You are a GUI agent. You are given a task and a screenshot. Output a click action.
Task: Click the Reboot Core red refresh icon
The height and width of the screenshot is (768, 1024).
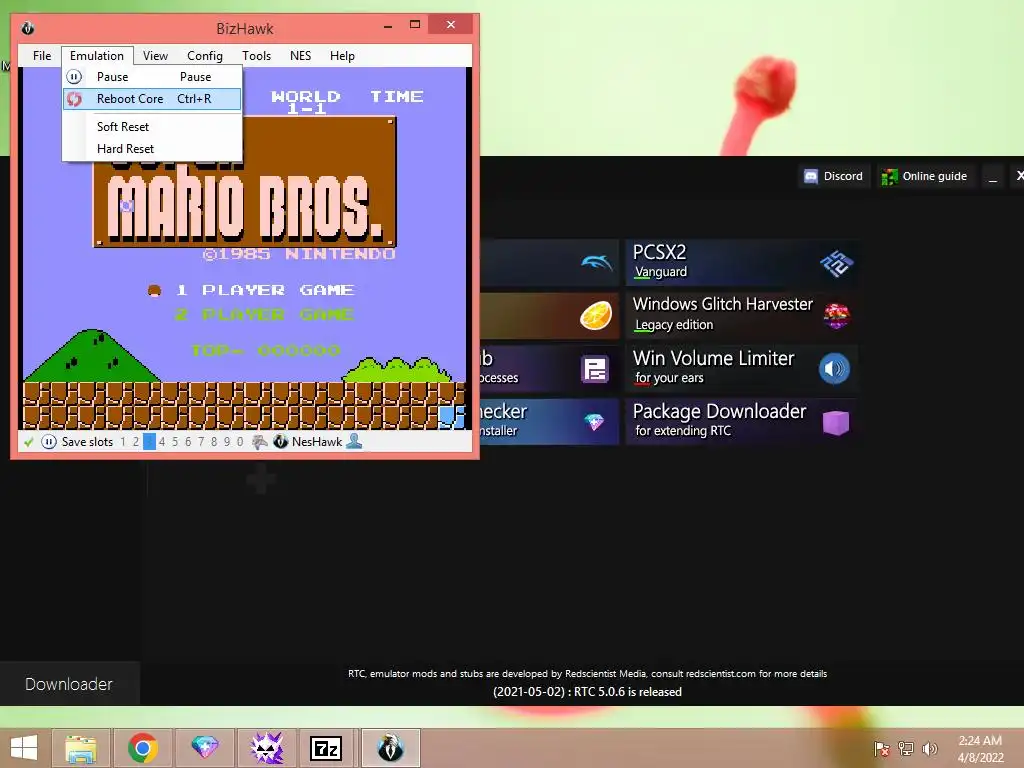pyautogui.click(x=74, y=99)
